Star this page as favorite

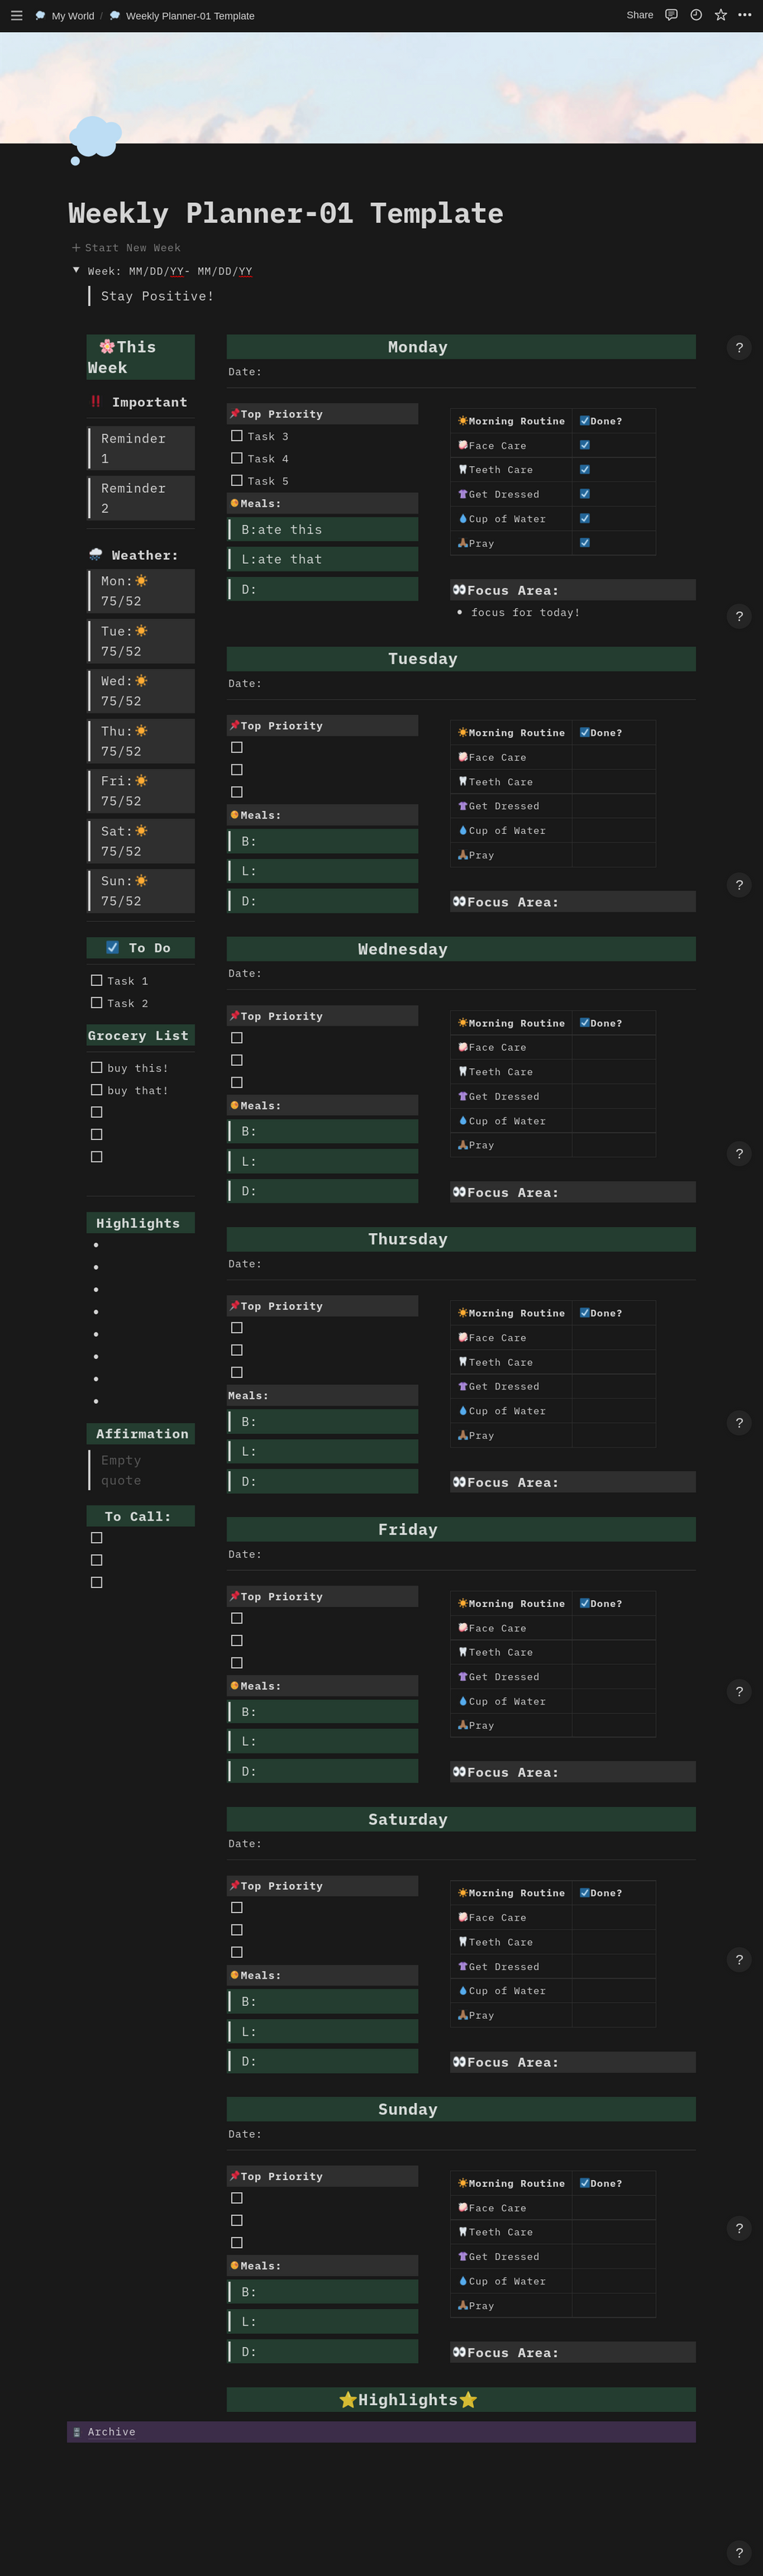[720, 15]
